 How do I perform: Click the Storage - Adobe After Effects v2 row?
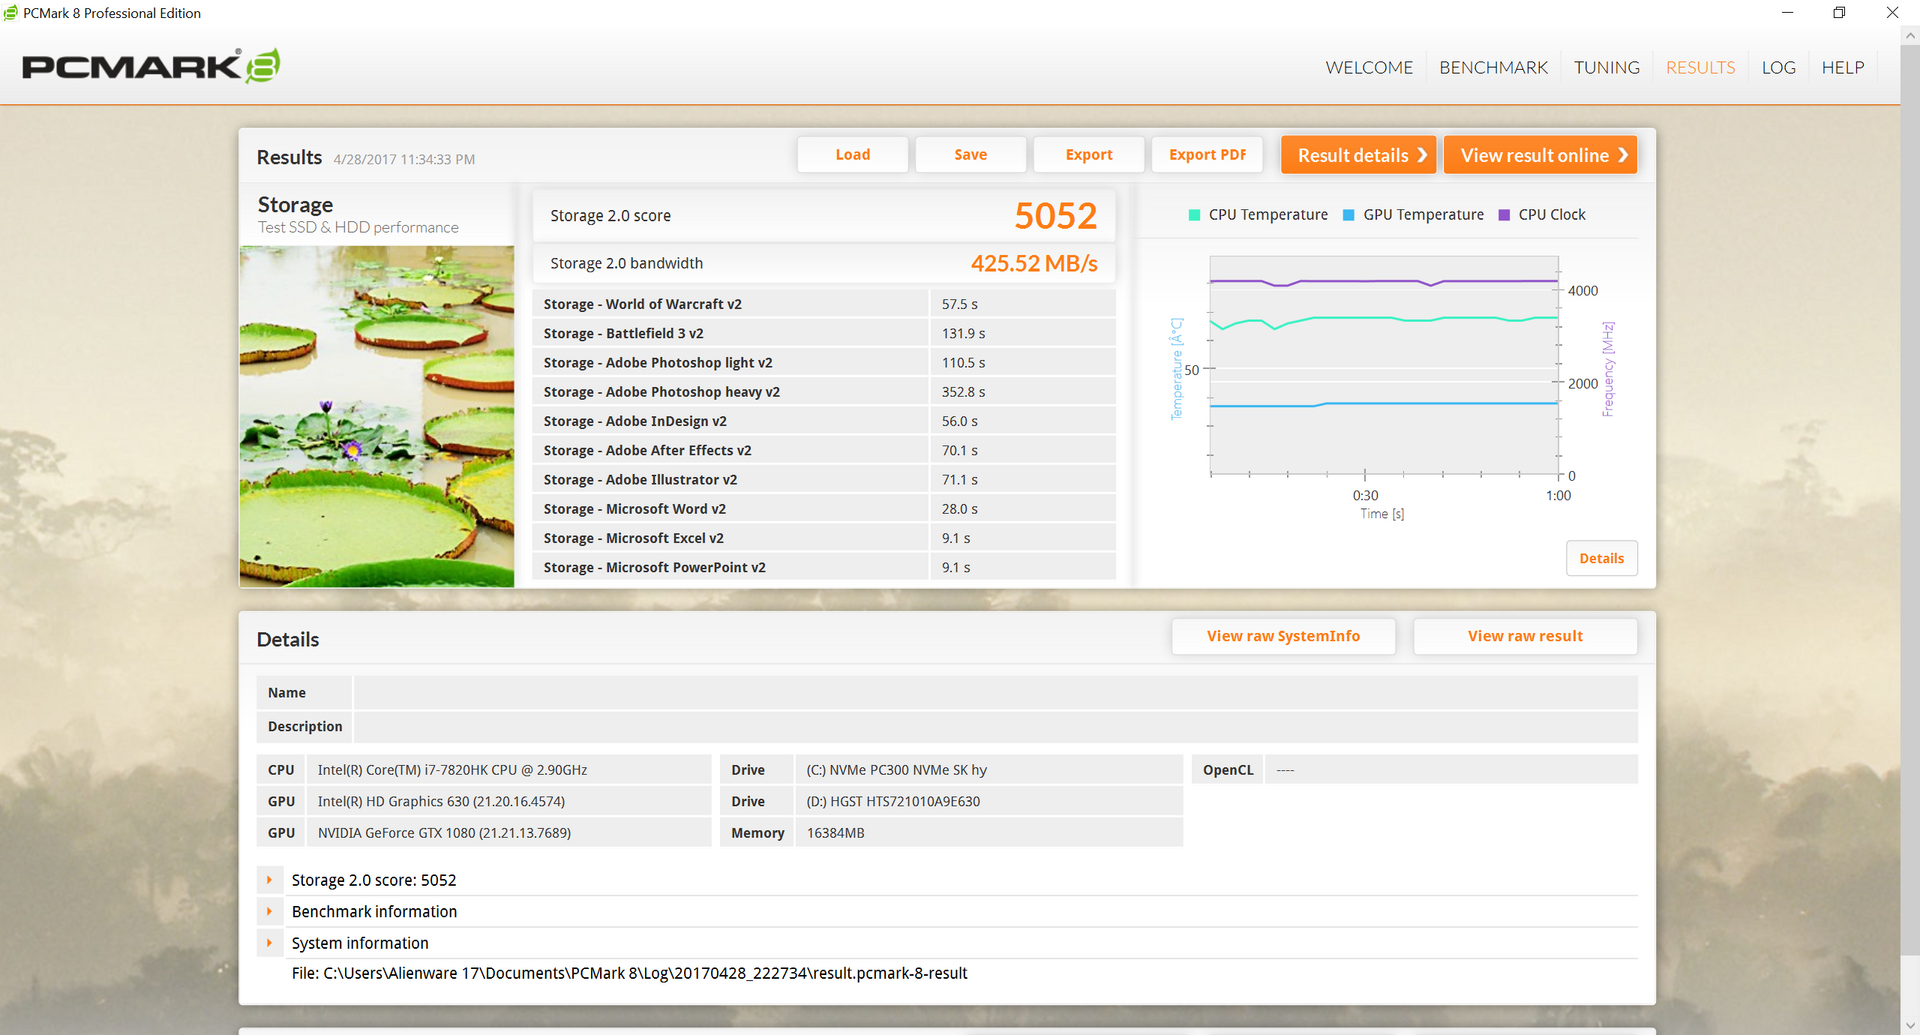click(824, 450)
